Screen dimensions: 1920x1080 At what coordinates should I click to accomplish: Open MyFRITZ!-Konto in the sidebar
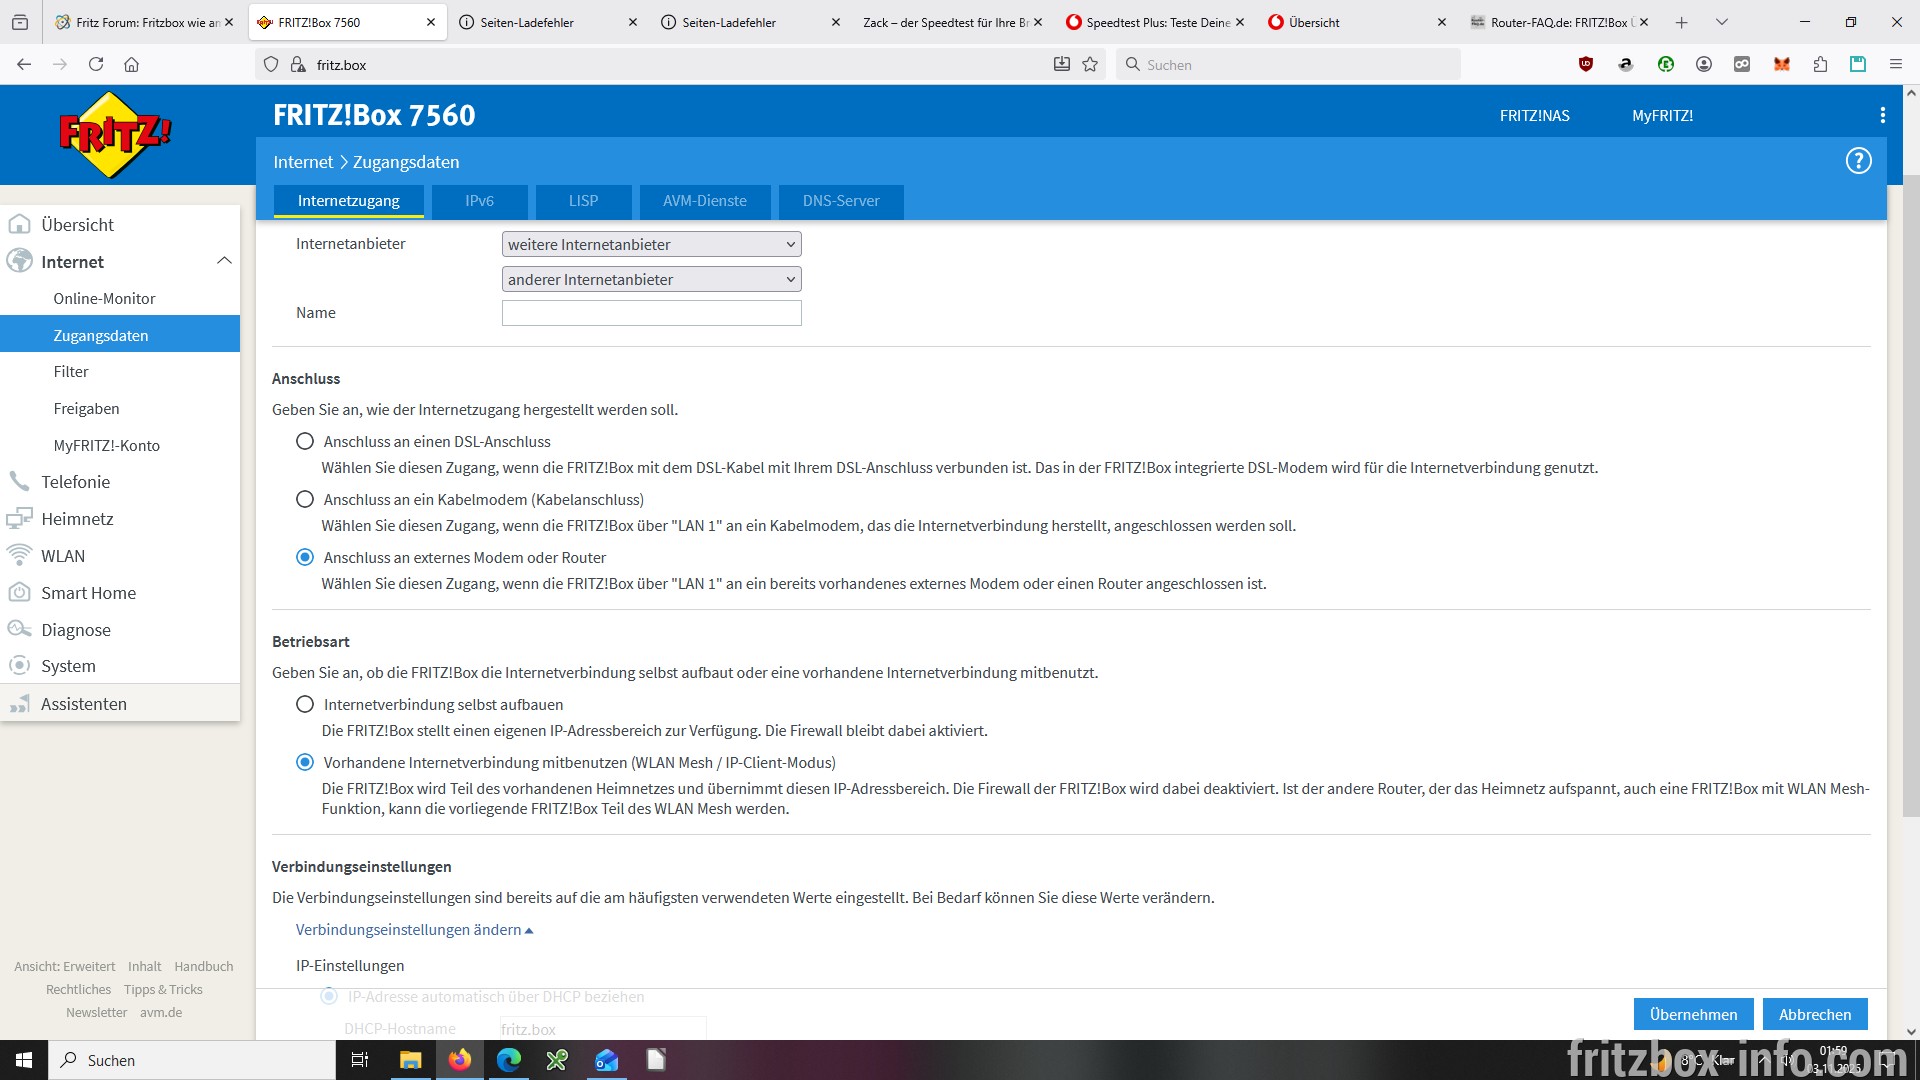click(106, 445)
